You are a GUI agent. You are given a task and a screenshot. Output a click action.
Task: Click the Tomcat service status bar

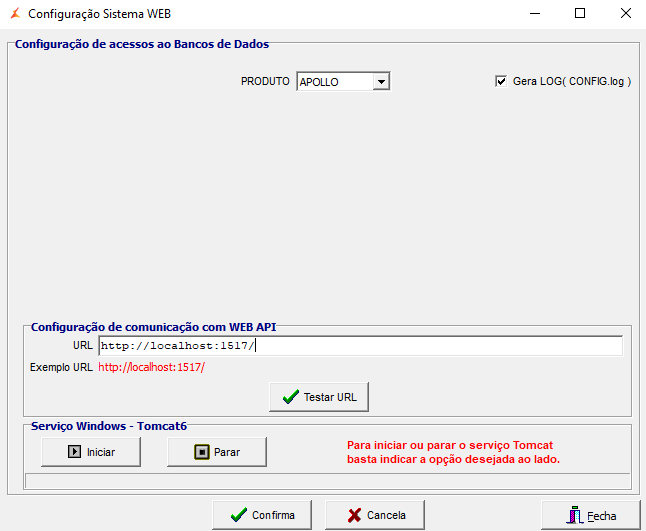(328, 481)
